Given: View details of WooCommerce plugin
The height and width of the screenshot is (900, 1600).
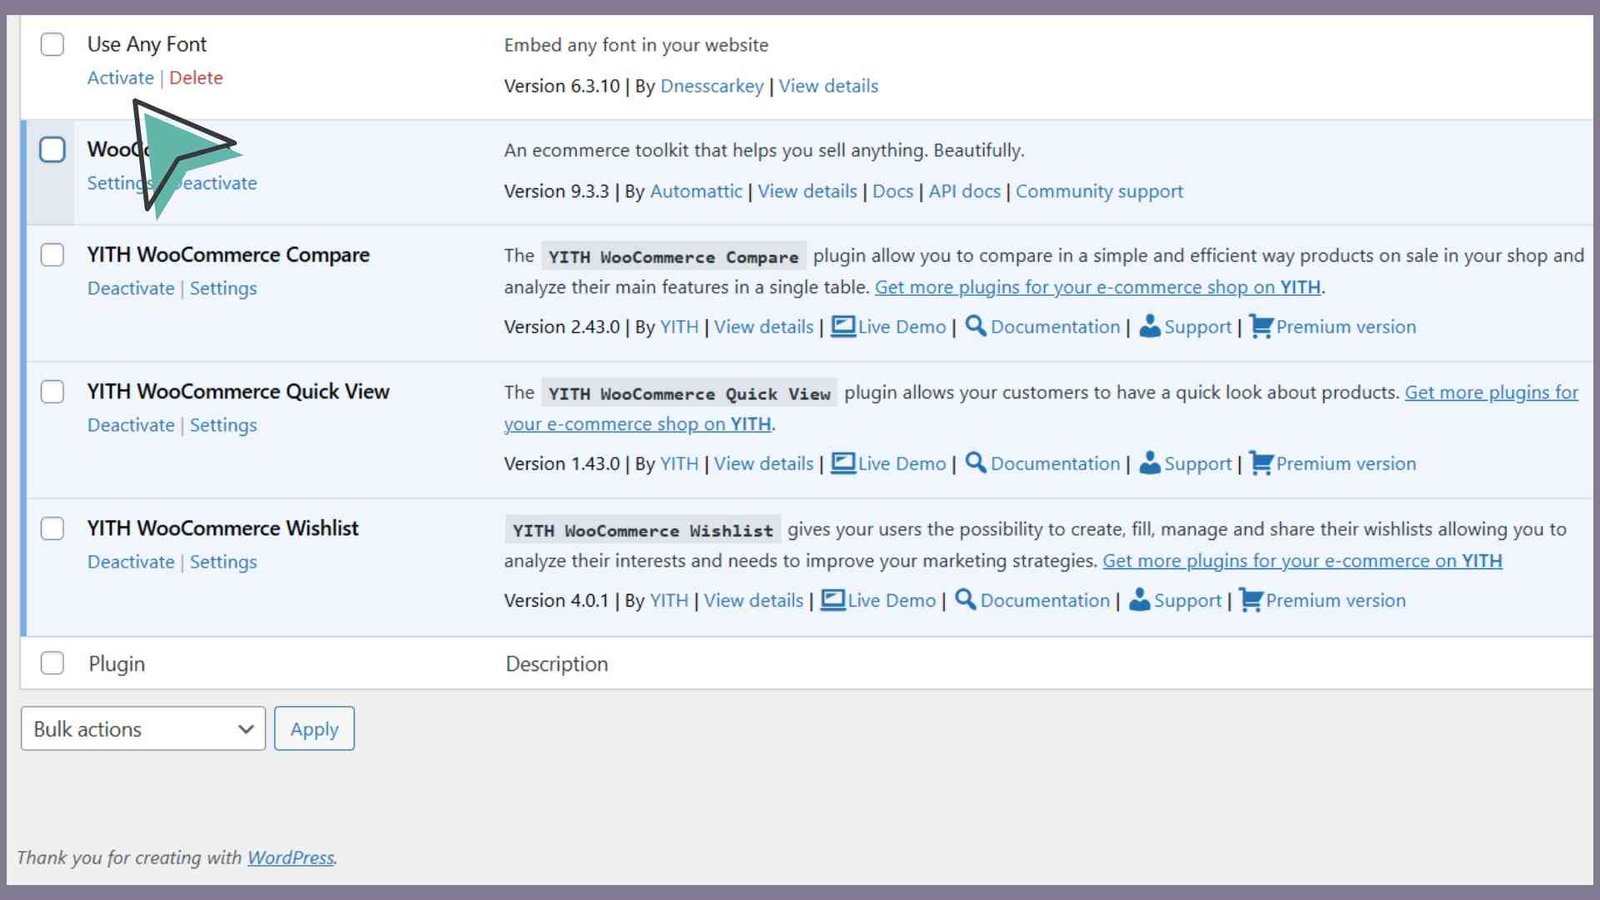Looking at the screenshot, I should (808, 191).
